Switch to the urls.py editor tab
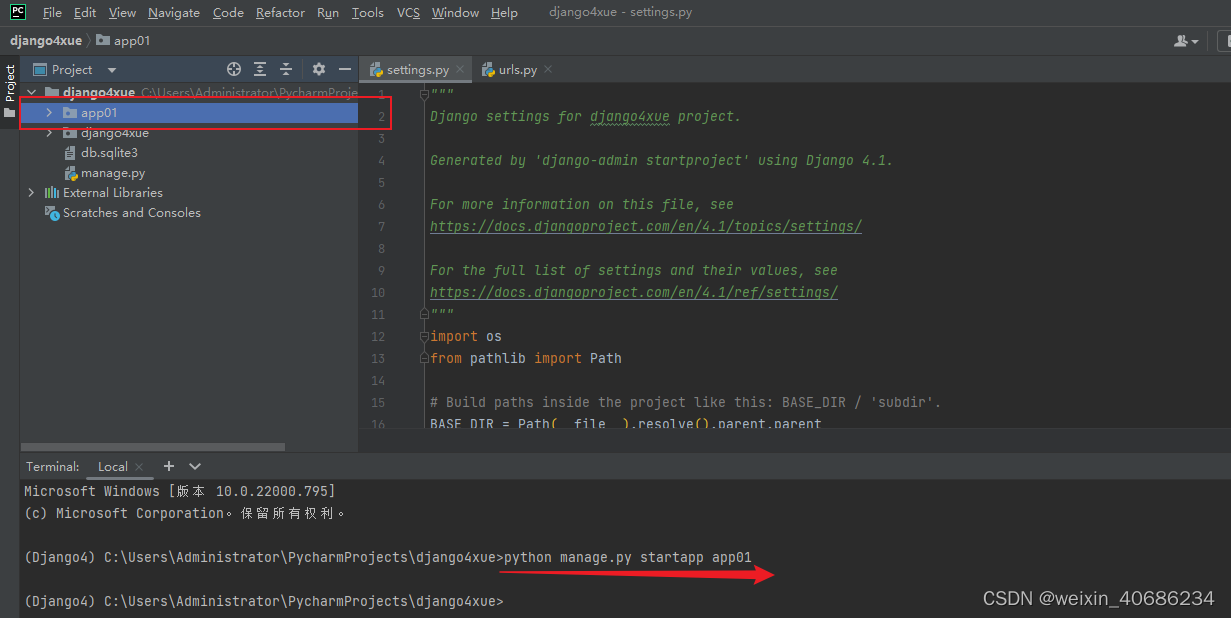The width and height of the screenshot is (1231, 618). [x=518, y=70]
